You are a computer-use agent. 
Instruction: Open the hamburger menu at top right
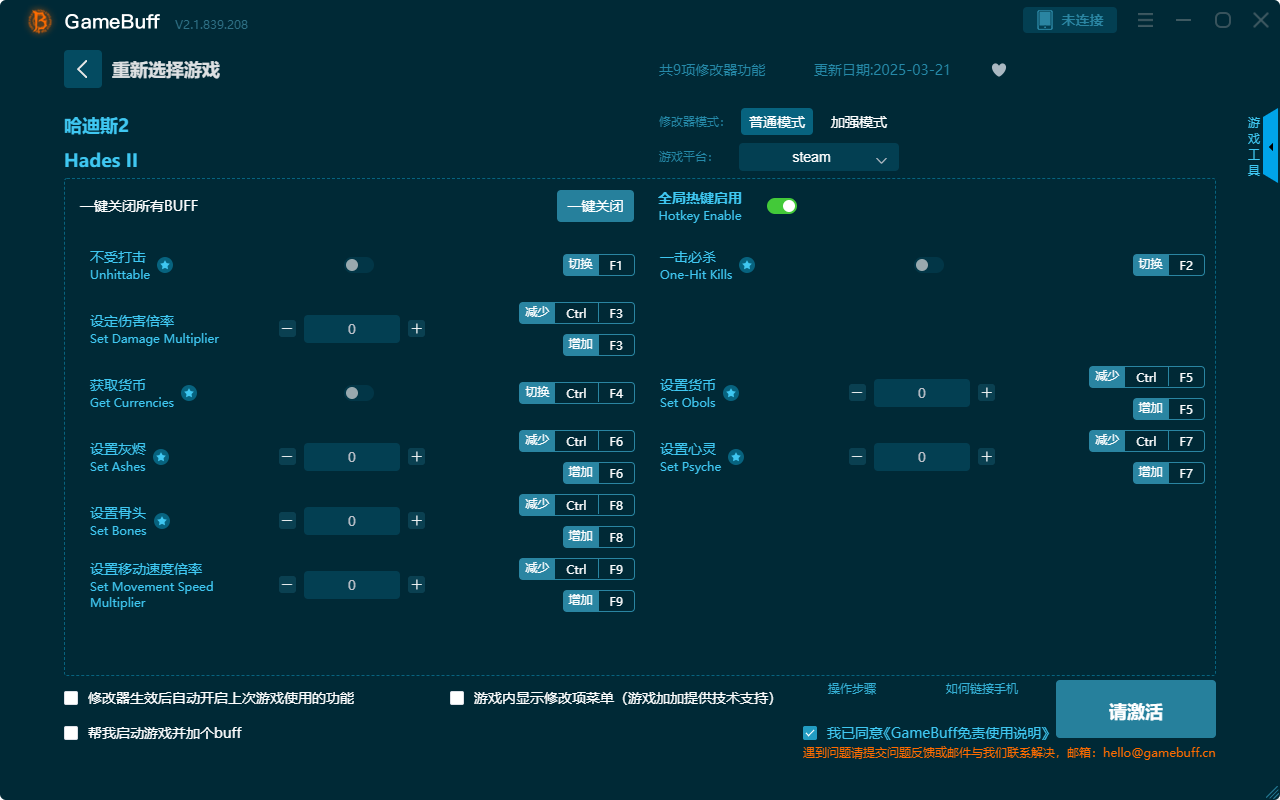click(1145, 20)
